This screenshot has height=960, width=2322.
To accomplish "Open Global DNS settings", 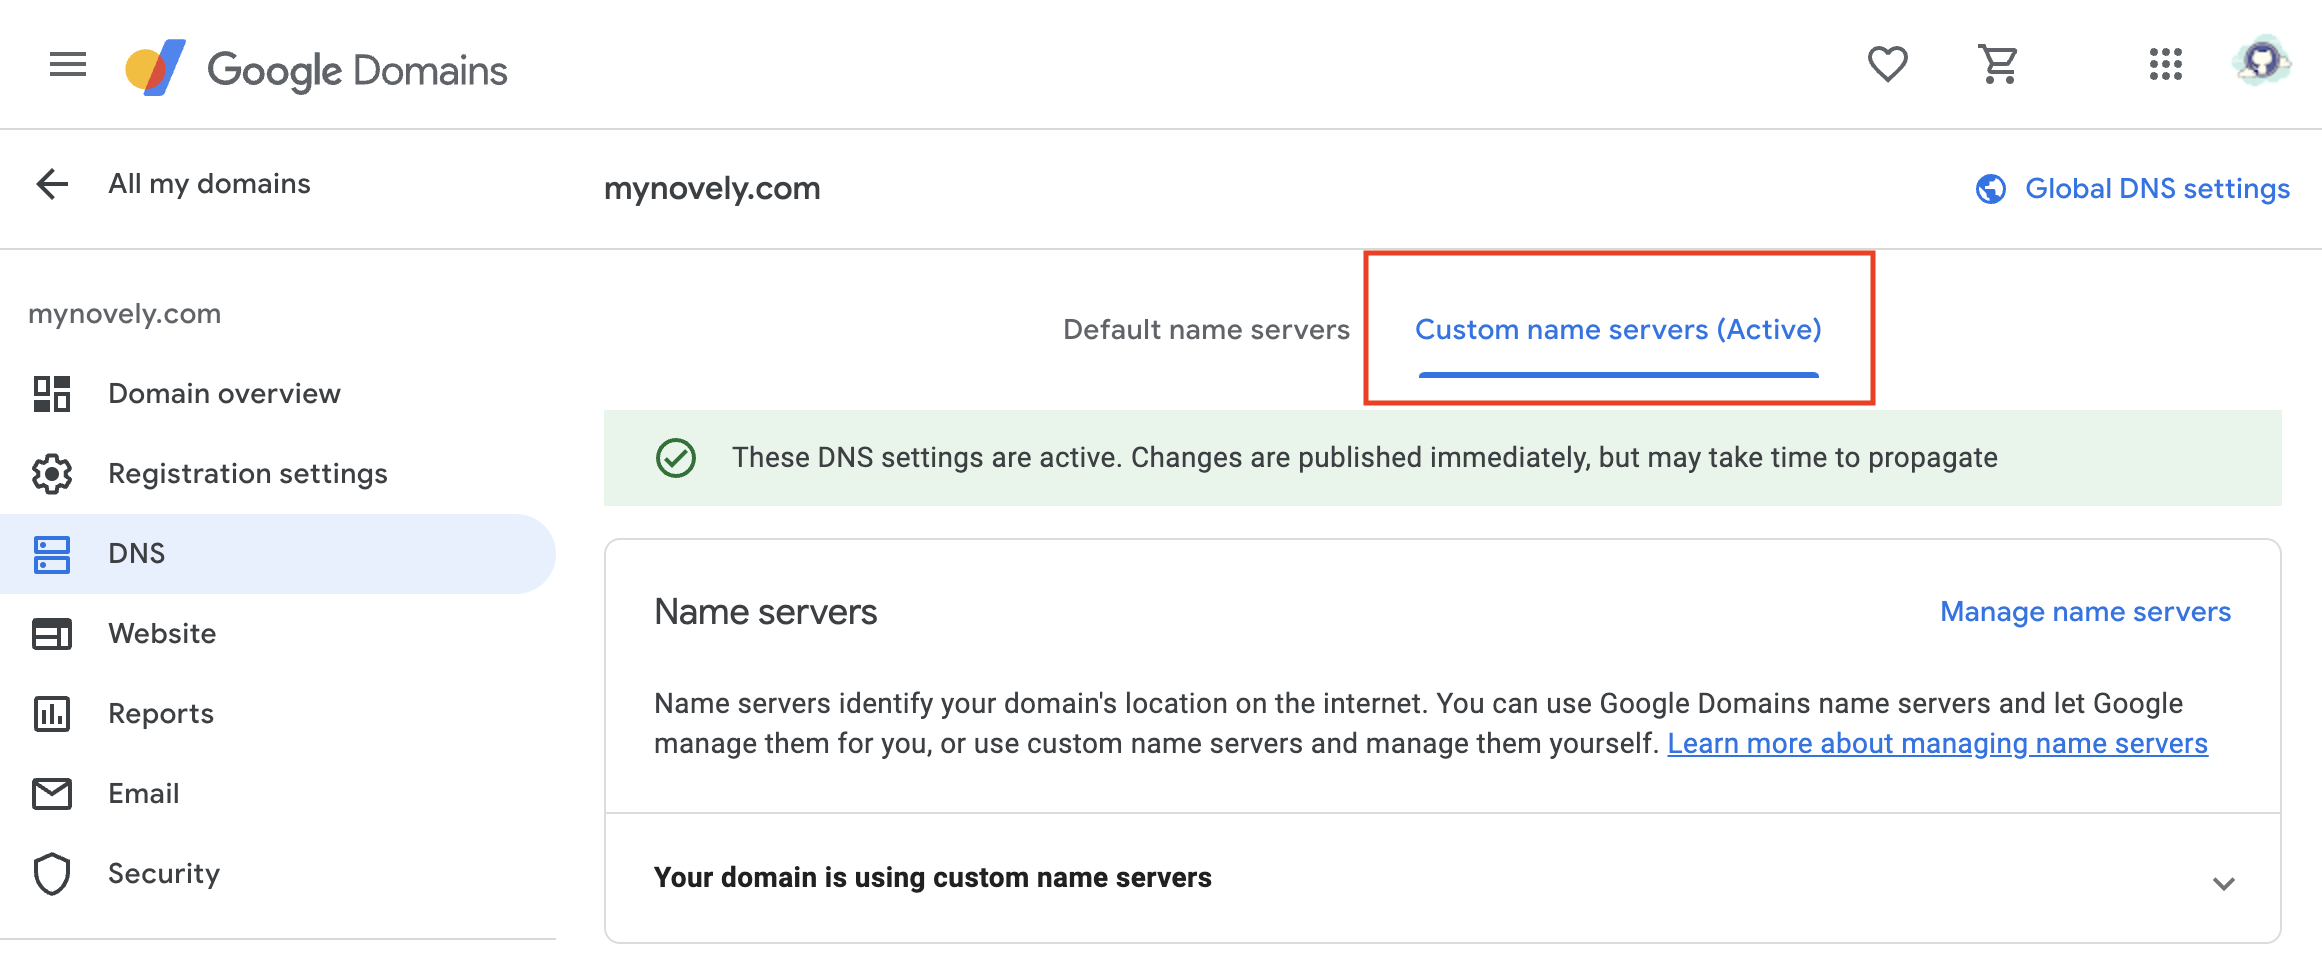I will pos(2157,188).
